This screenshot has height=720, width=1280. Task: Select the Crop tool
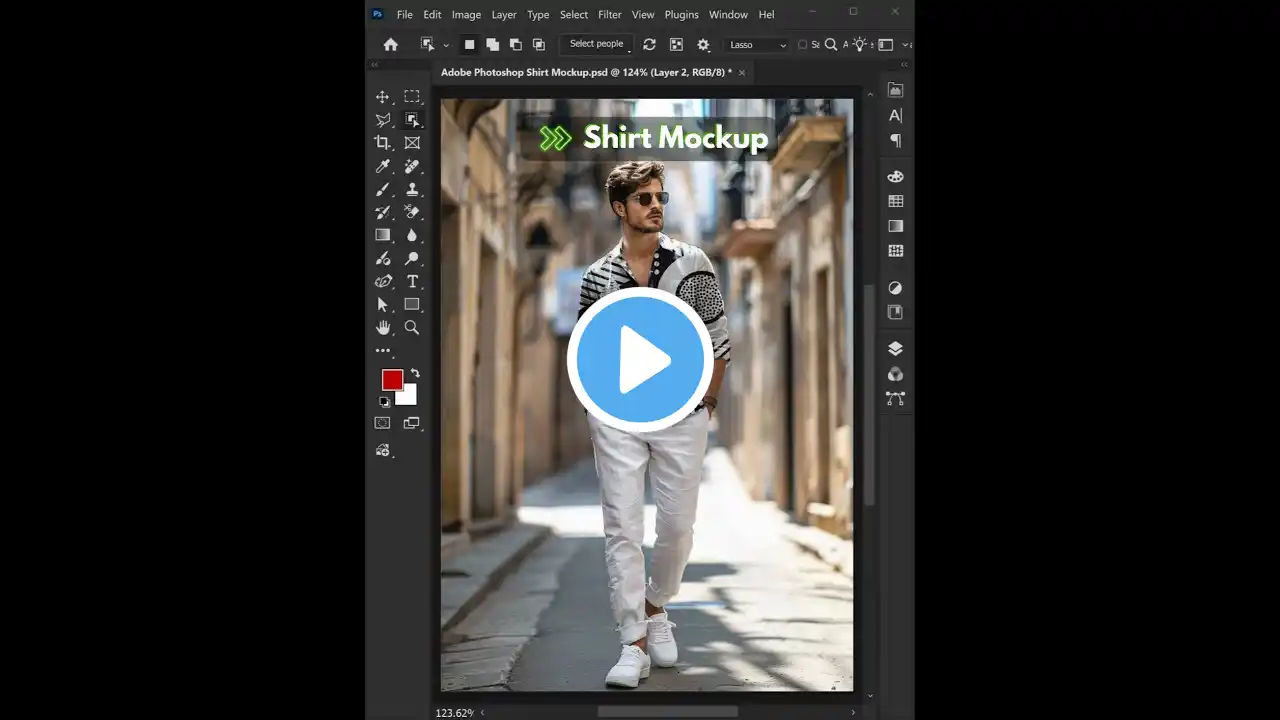382,143
